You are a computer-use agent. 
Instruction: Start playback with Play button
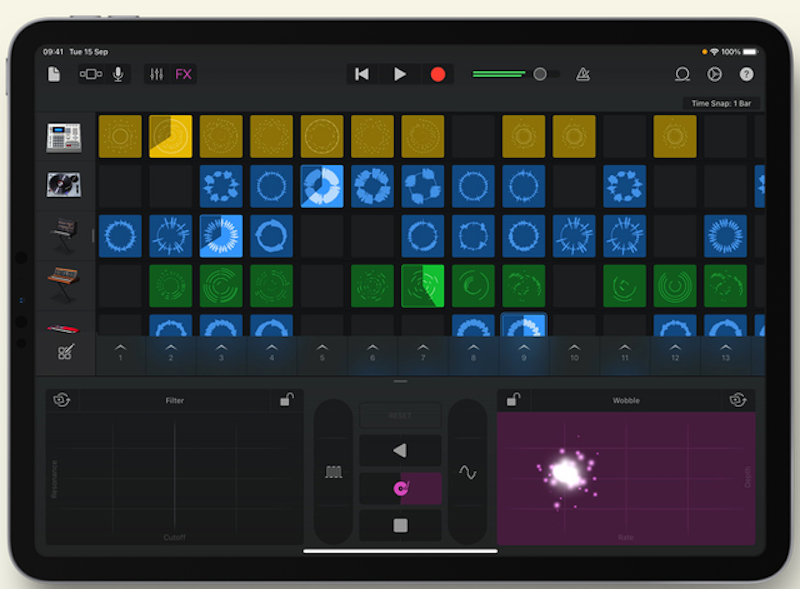click(400, 75)
